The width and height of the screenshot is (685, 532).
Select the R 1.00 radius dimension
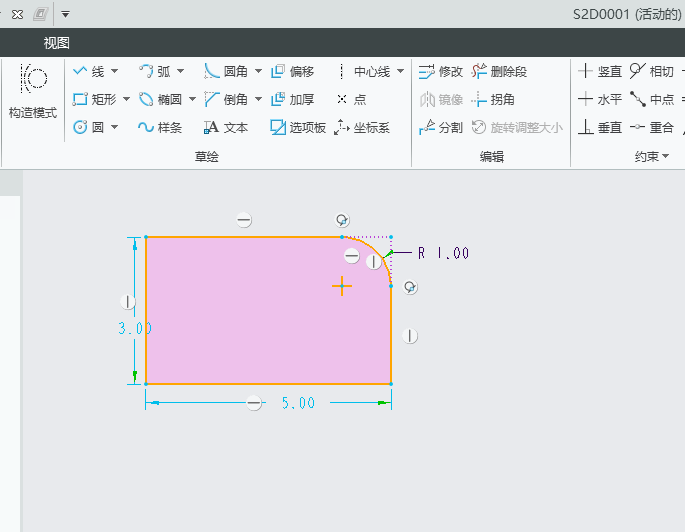pyautogui.click(x=443, y=253)
